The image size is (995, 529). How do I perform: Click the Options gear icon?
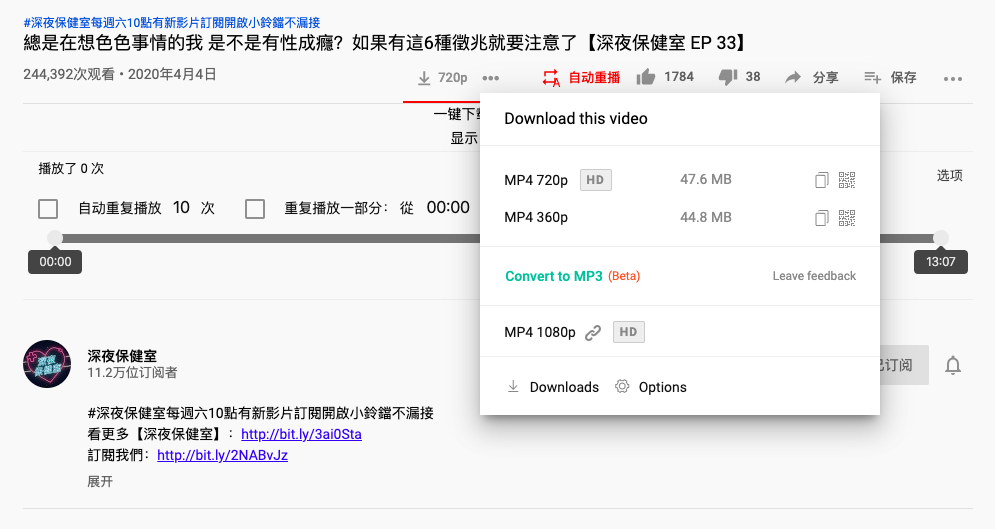[x=622, y=386]
